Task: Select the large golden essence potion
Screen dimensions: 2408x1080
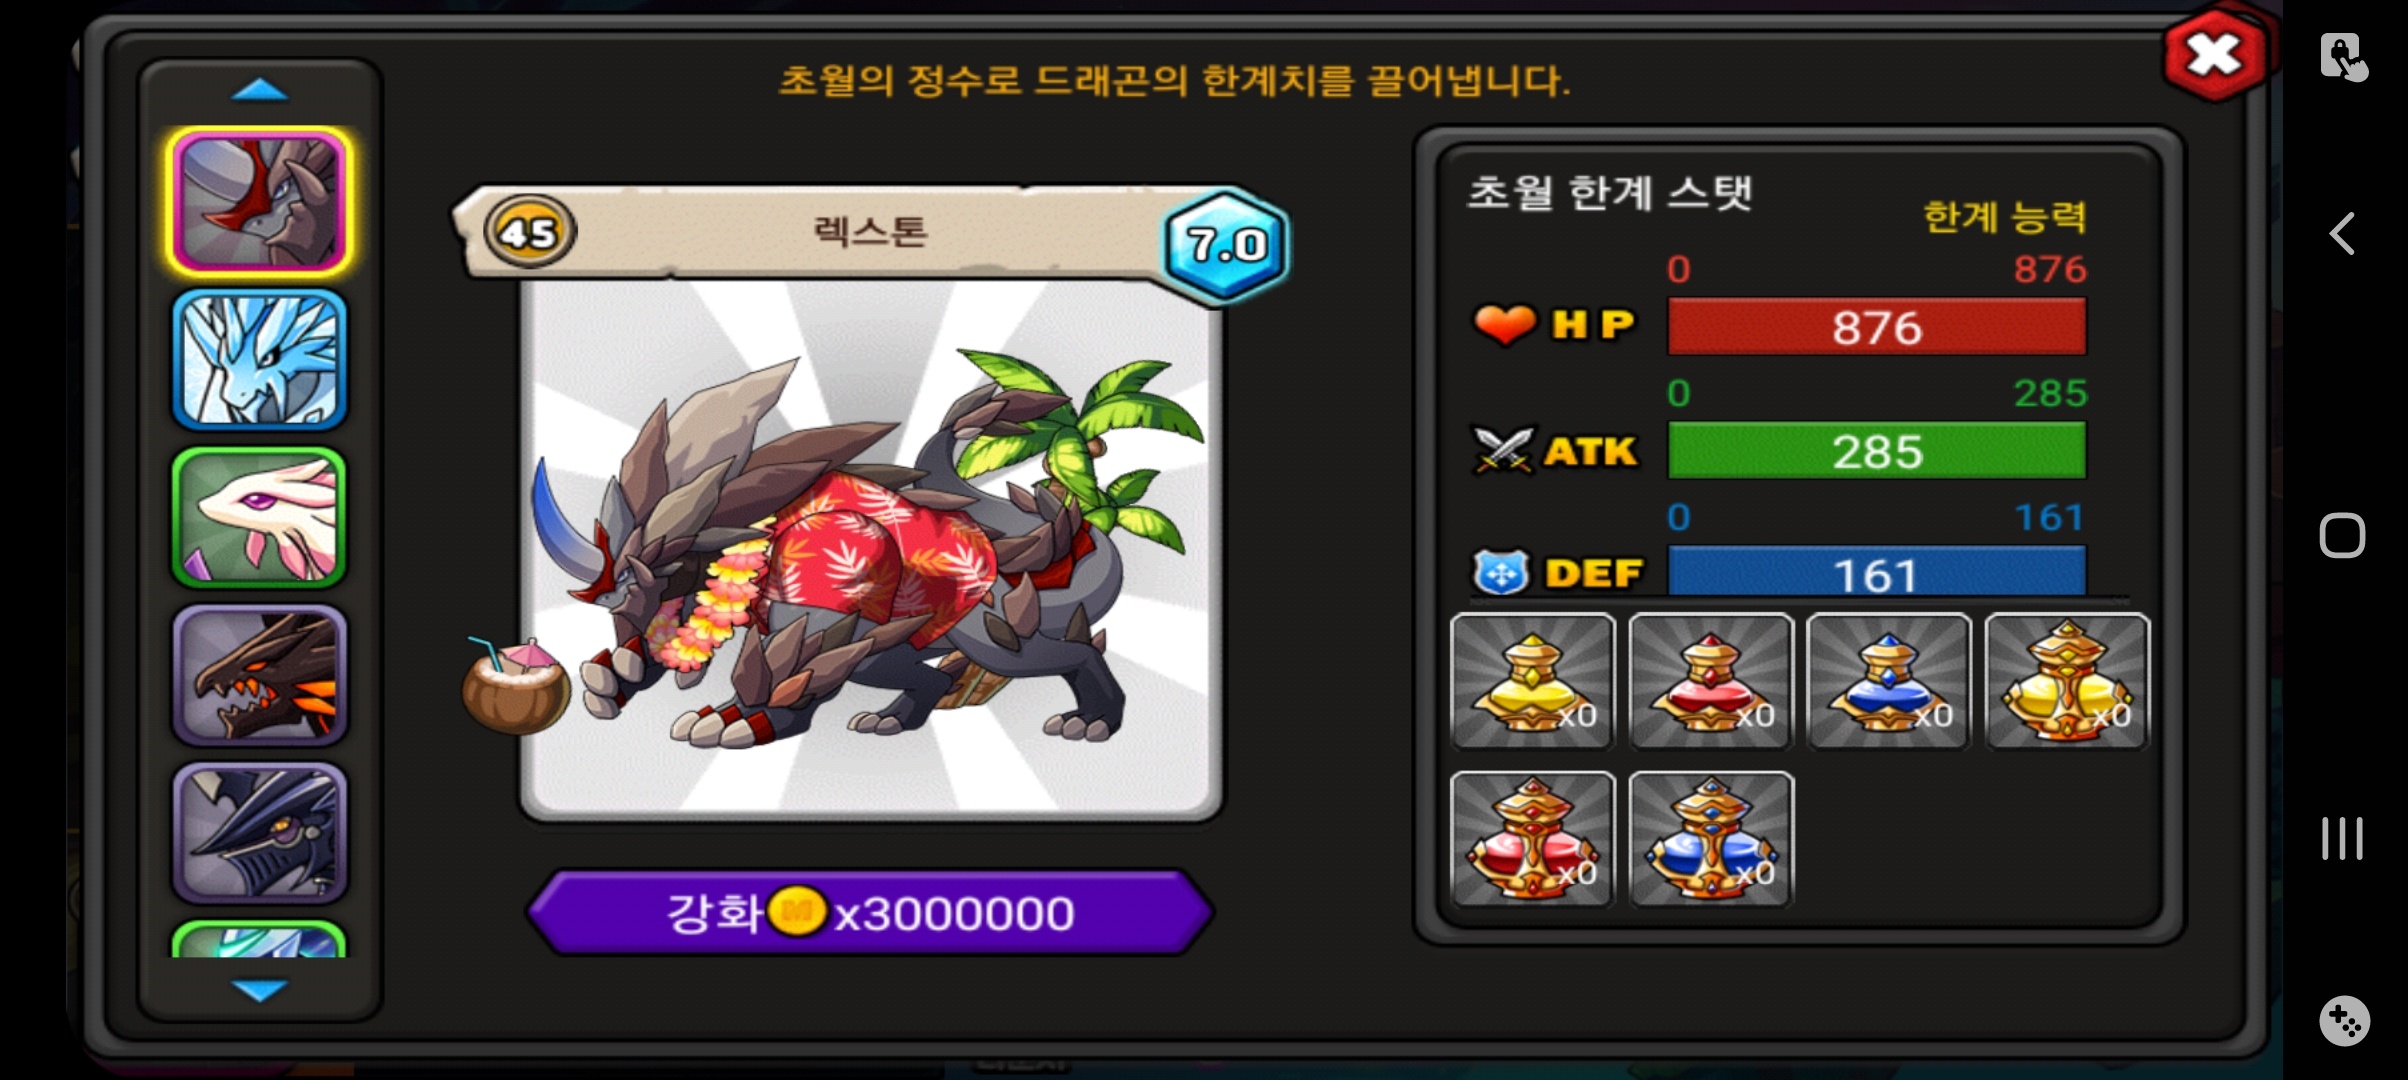Action: [2067, 681]
